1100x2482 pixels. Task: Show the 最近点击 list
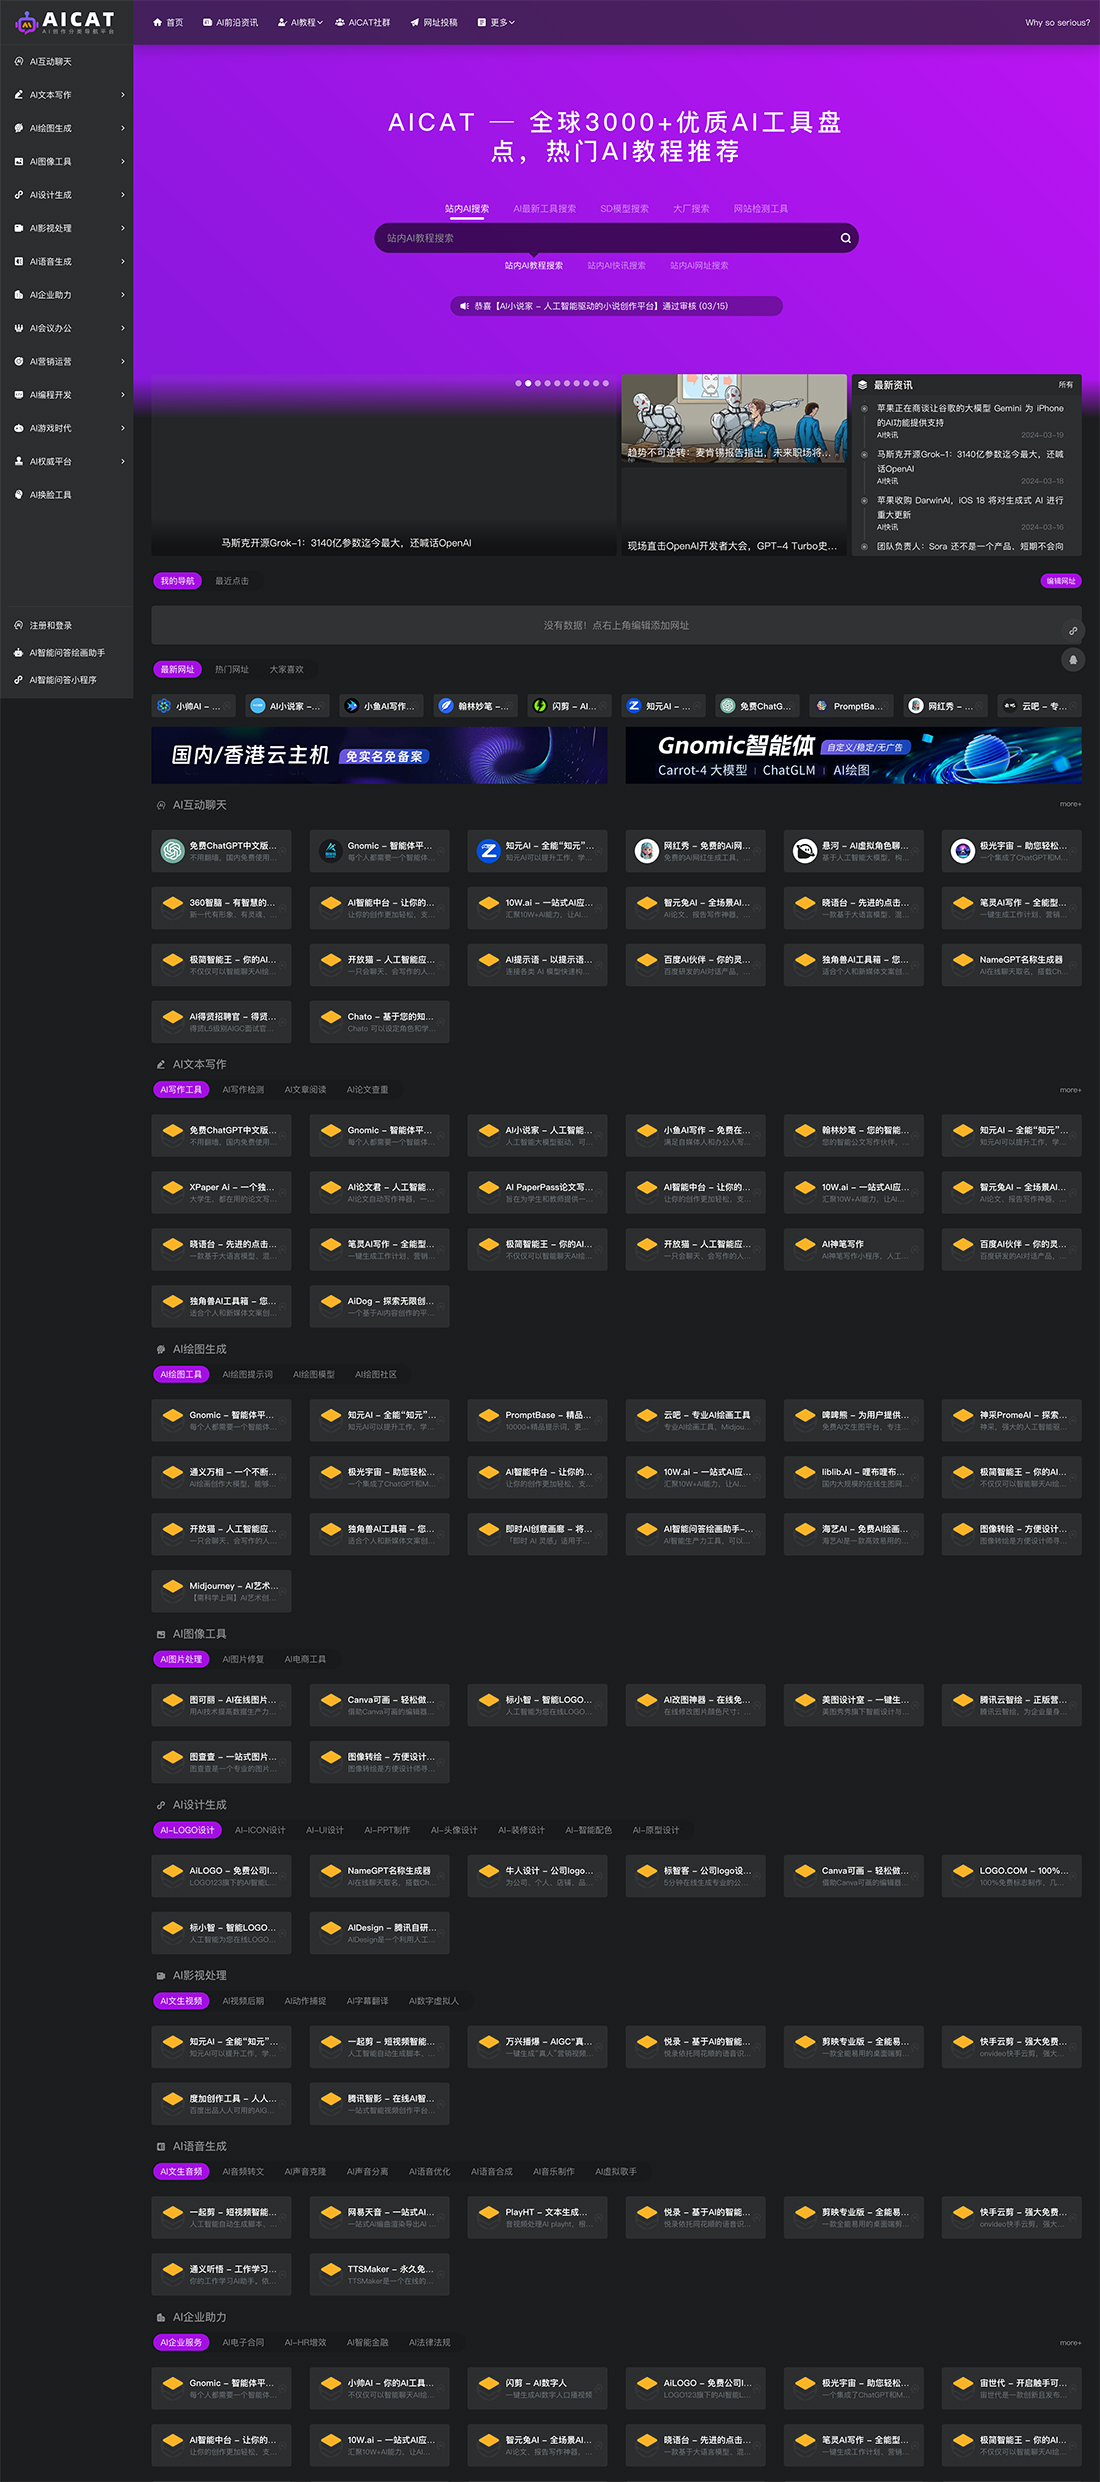232,581
